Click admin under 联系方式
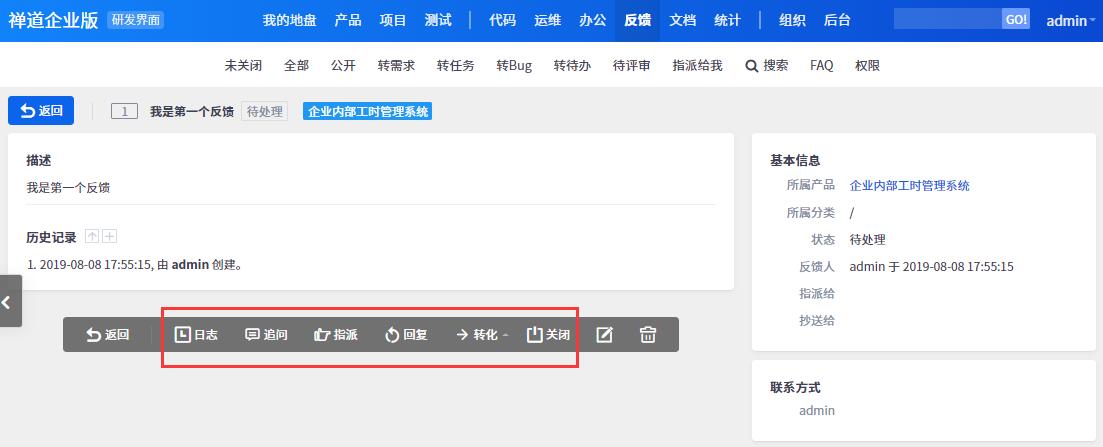 pos(817,410)
